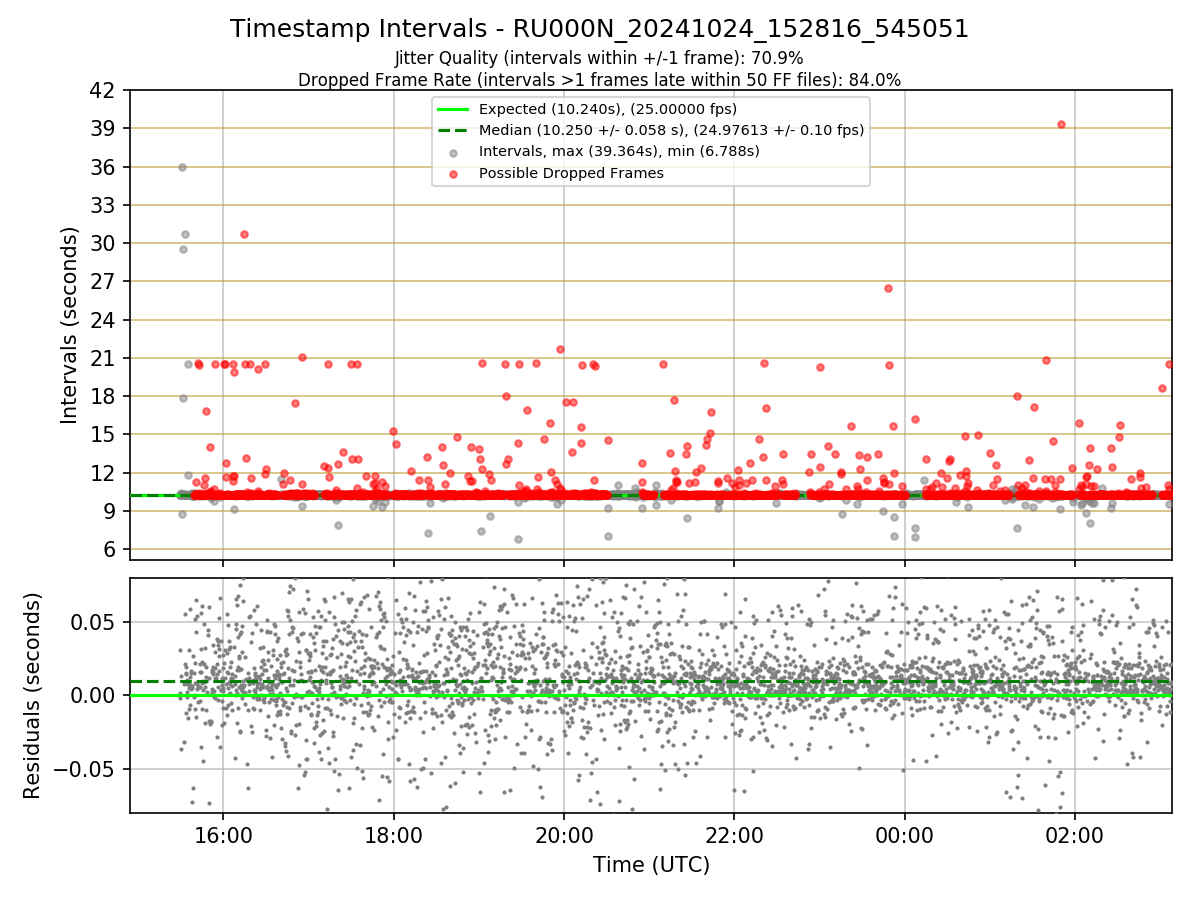Click the gray marker in the Intervals legend
Screen dimensions: 1200x900
tap(454, 153)
